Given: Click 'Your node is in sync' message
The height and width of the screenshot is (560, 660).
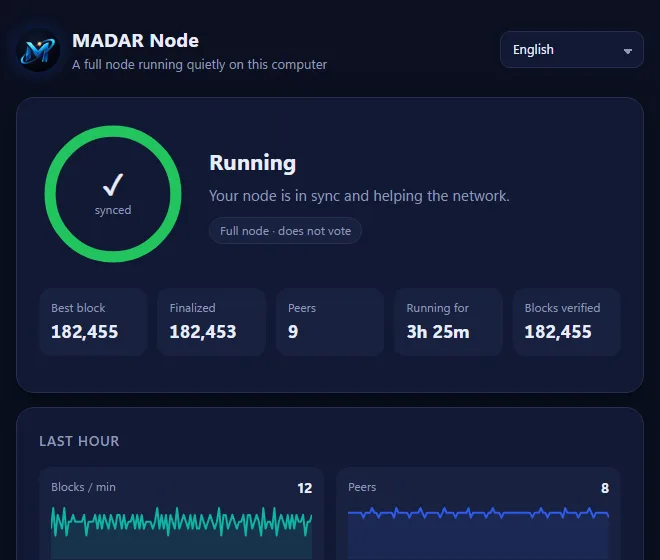Looking at the screenshot, I should coord(359,196).
